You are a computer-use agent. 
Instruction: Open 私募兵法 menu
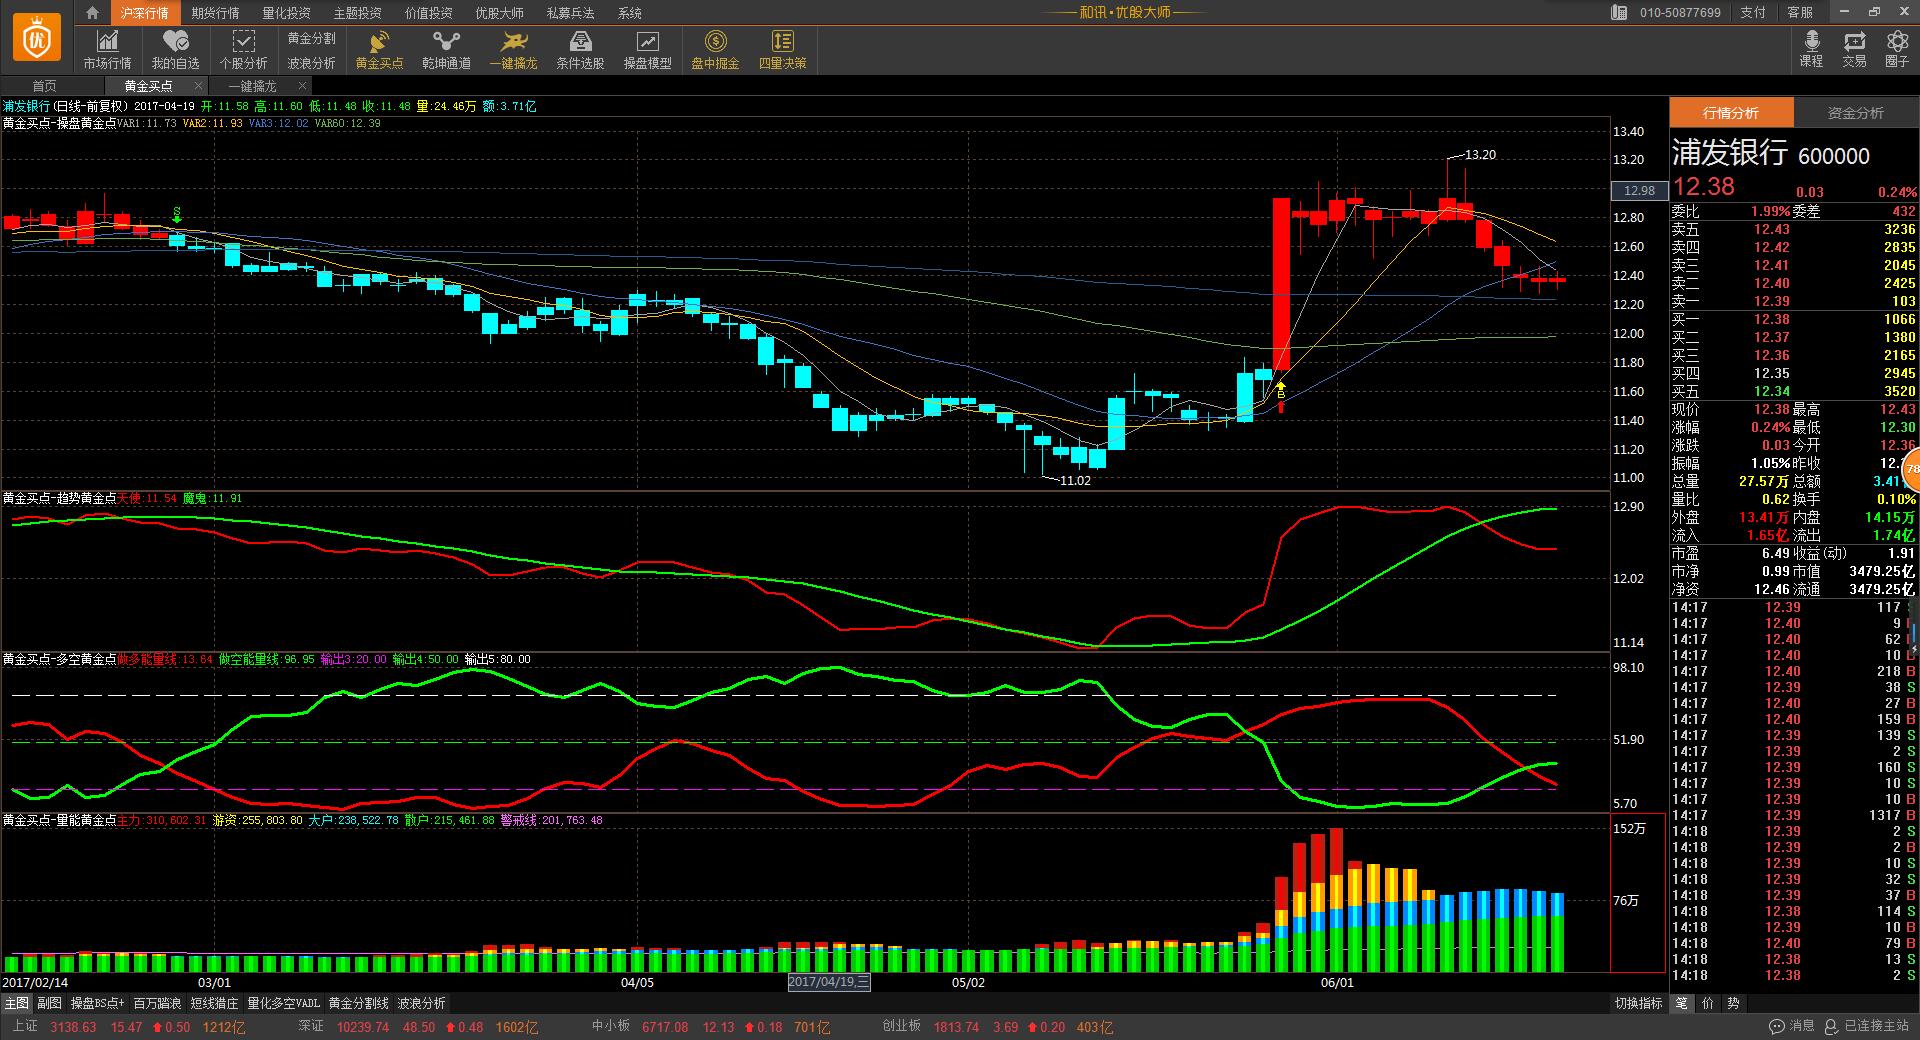[x=570, y=13]
